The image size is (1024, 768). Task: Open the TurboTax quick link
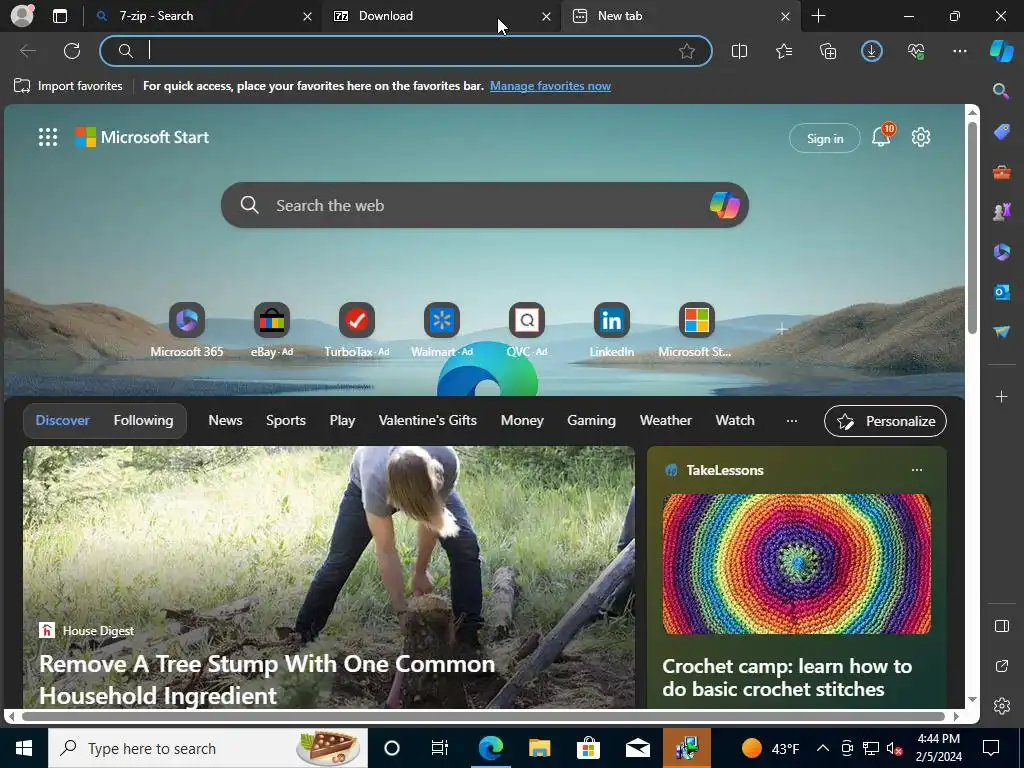[x=357, y=330]
